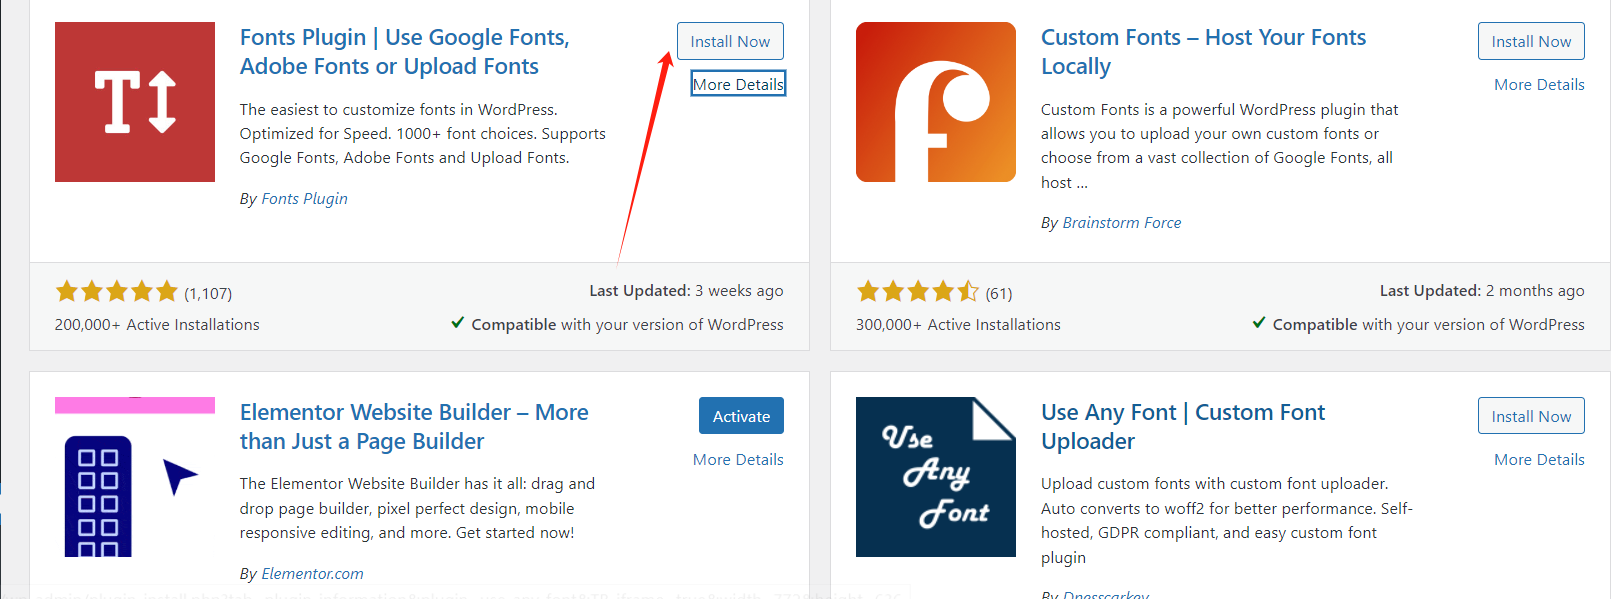Install the Use Any Font plugin
The width and height of the screenshot is (1611, 599).
click(1530, 416)
